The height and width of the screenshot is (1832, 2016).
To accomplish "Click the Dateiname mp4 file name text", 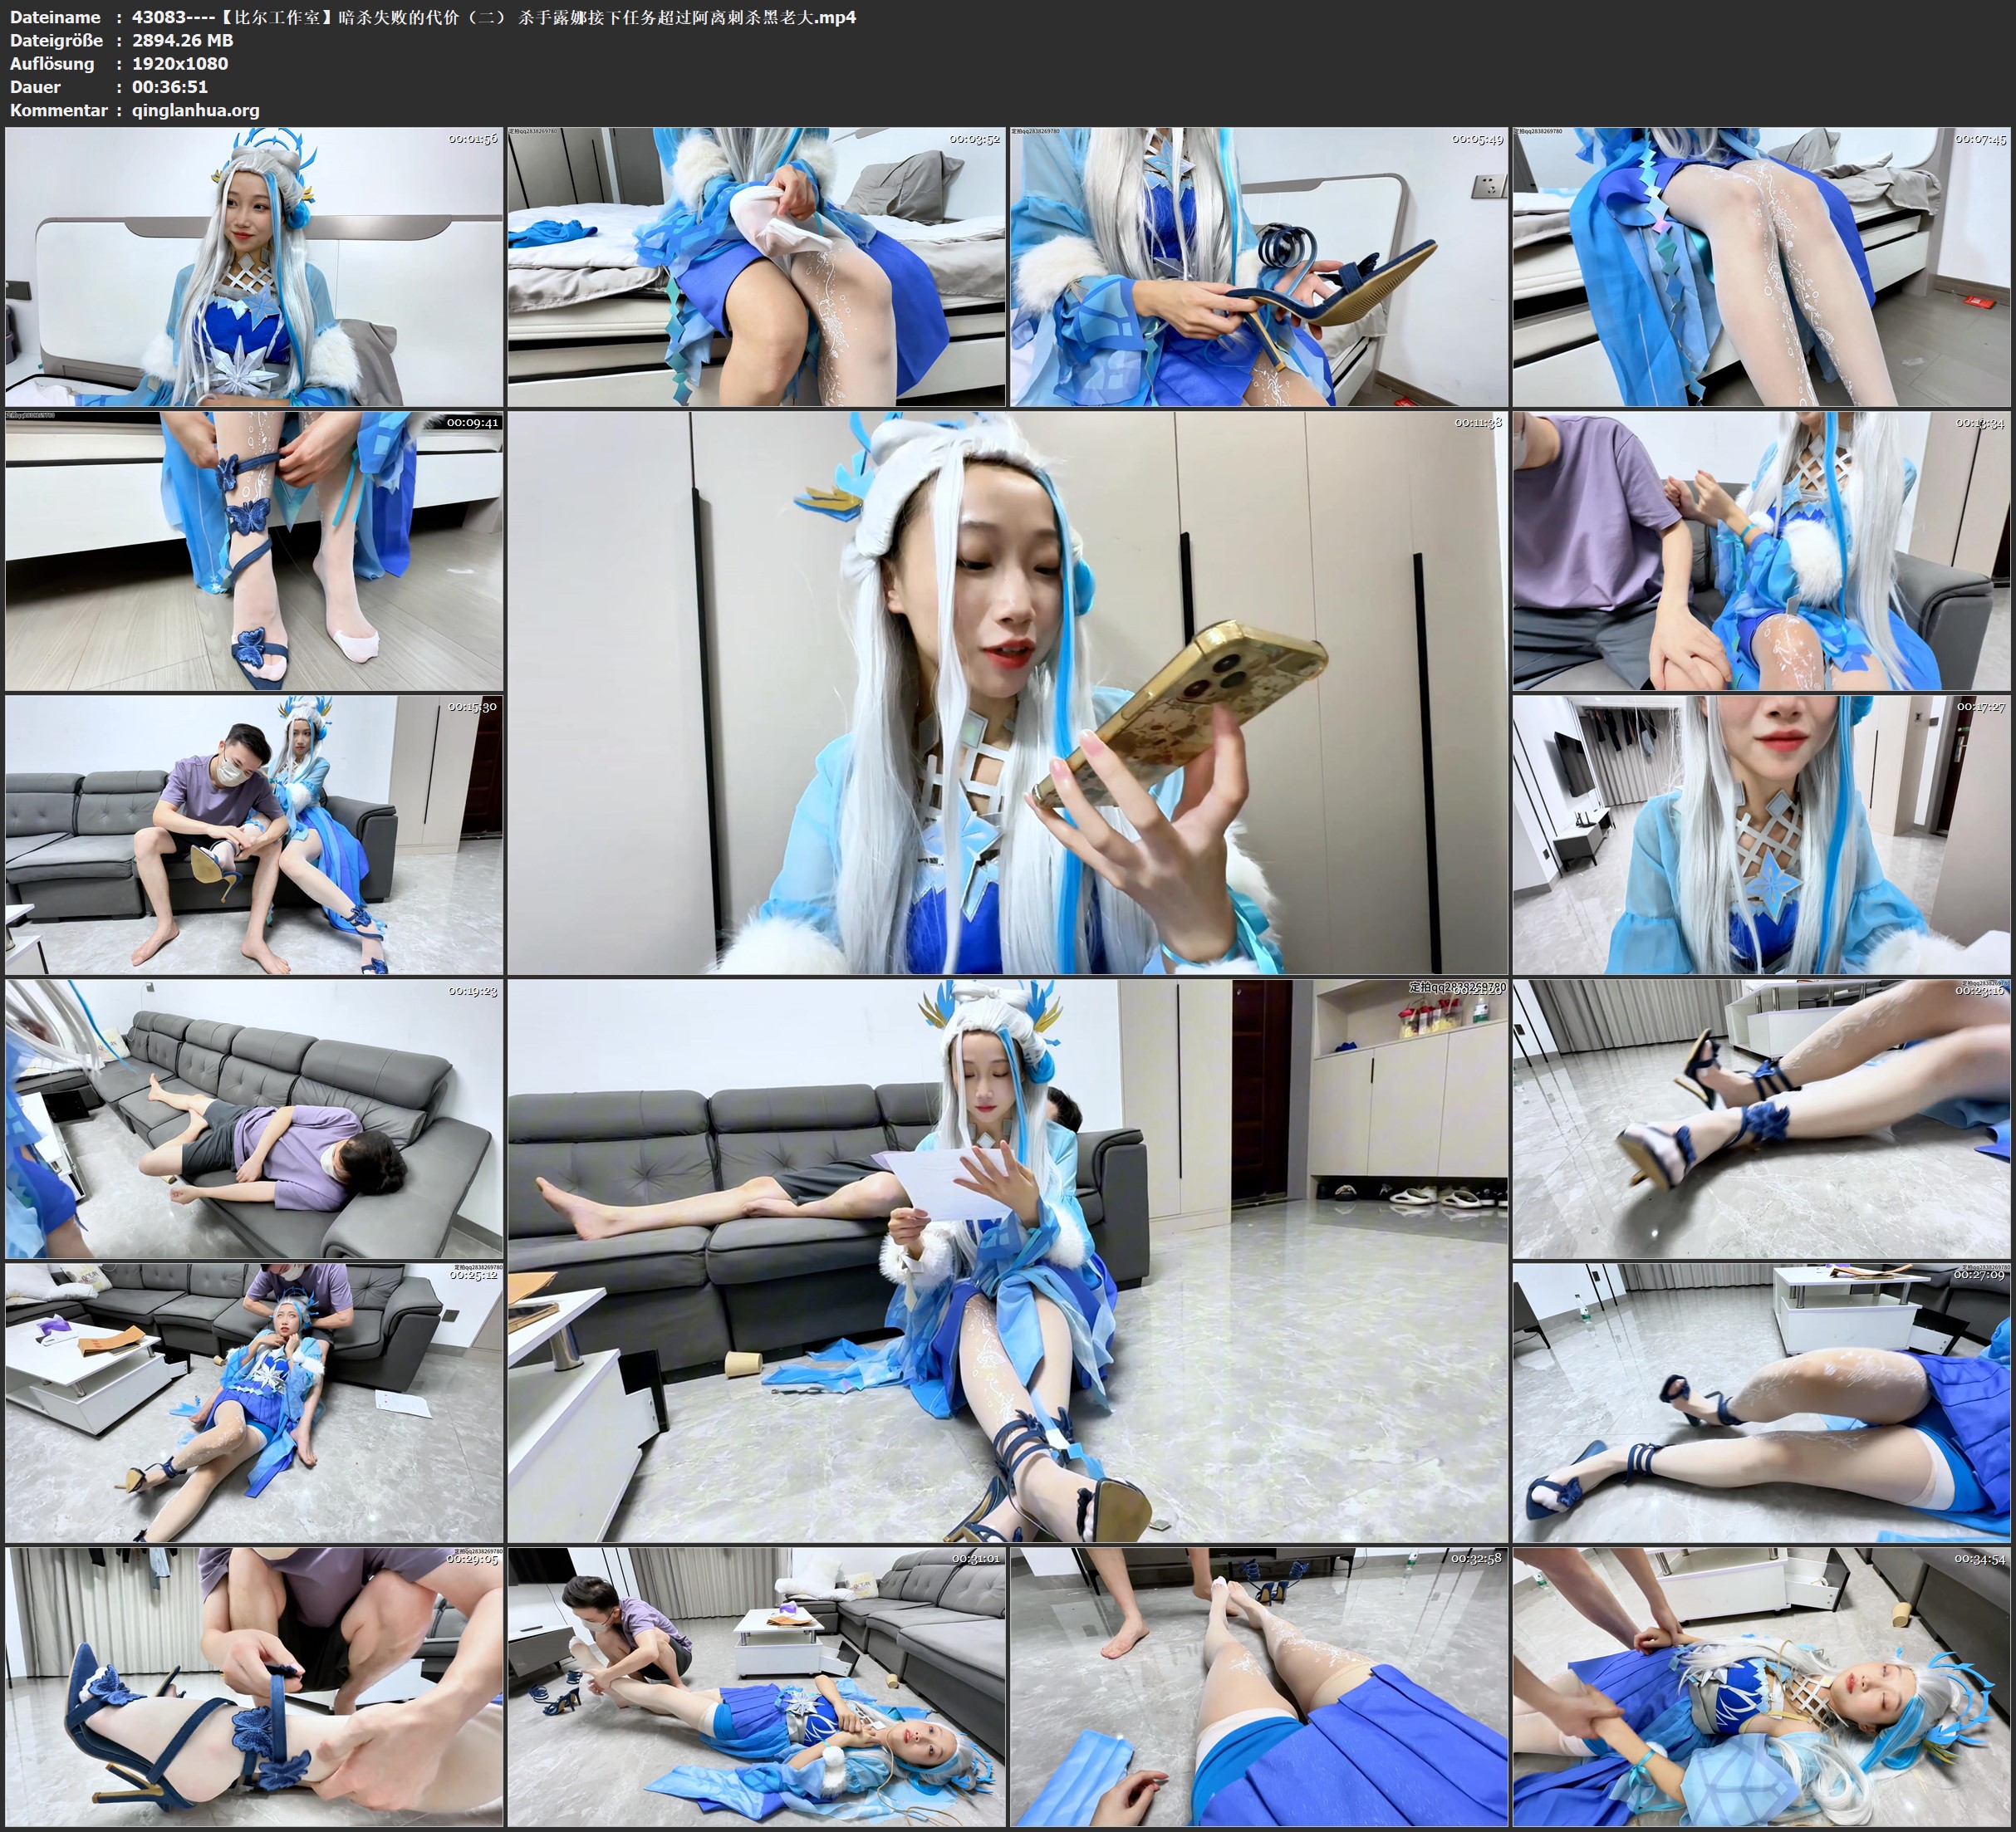I will (x=493, y=17).
